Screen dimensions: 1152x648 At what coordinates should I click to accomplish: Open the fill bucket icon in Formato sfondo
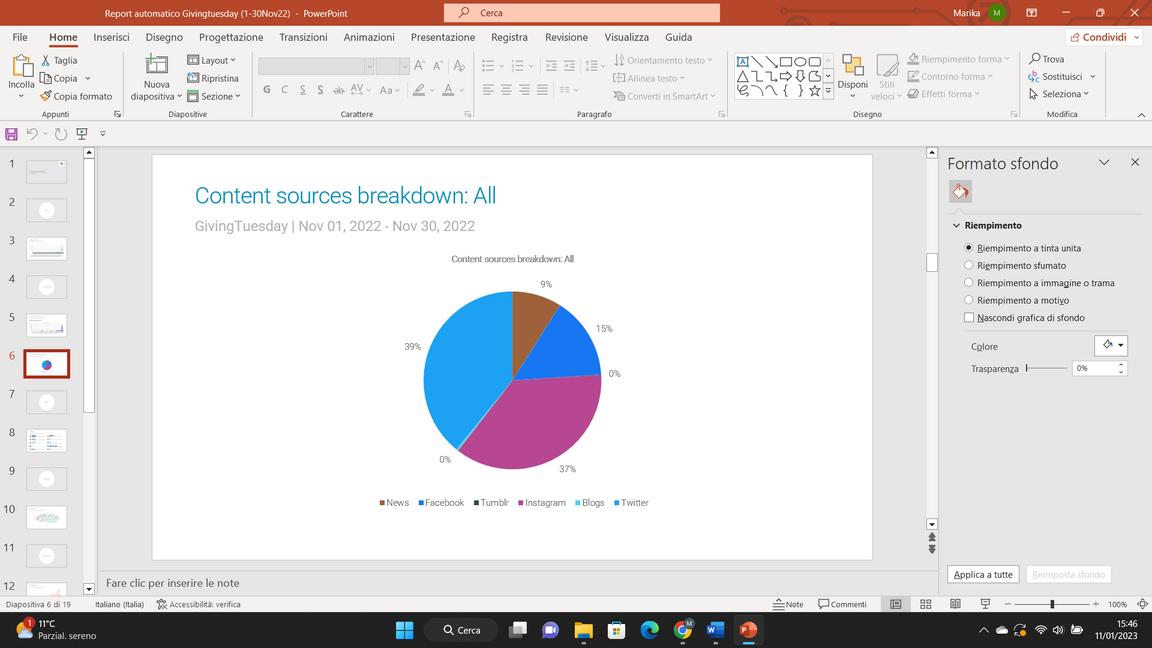coord(960,192)
